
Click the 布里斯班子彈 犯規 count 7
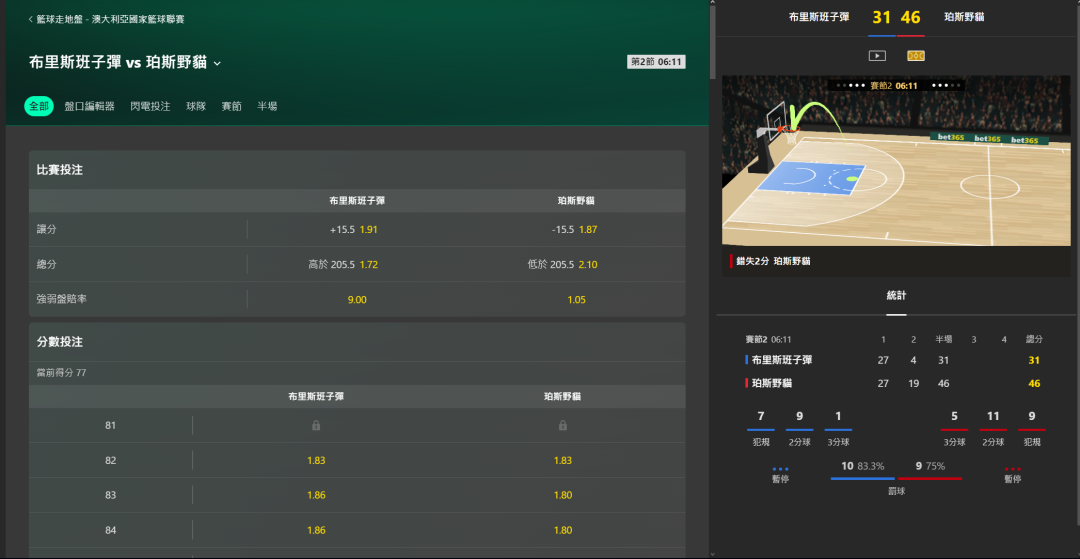click(x=760, y=416)
